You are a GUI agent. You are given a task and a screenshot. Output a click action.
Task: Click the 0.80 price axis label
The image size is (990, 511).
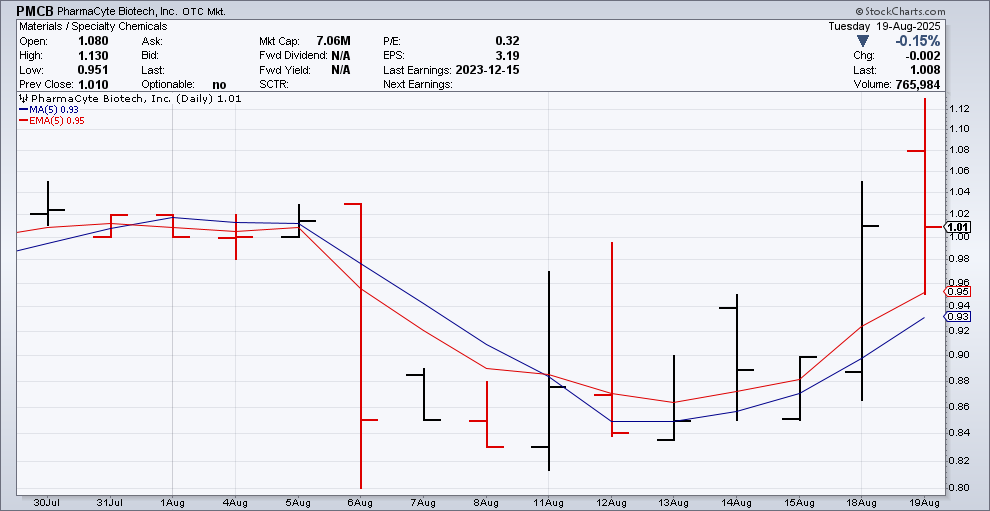[958, 488]
